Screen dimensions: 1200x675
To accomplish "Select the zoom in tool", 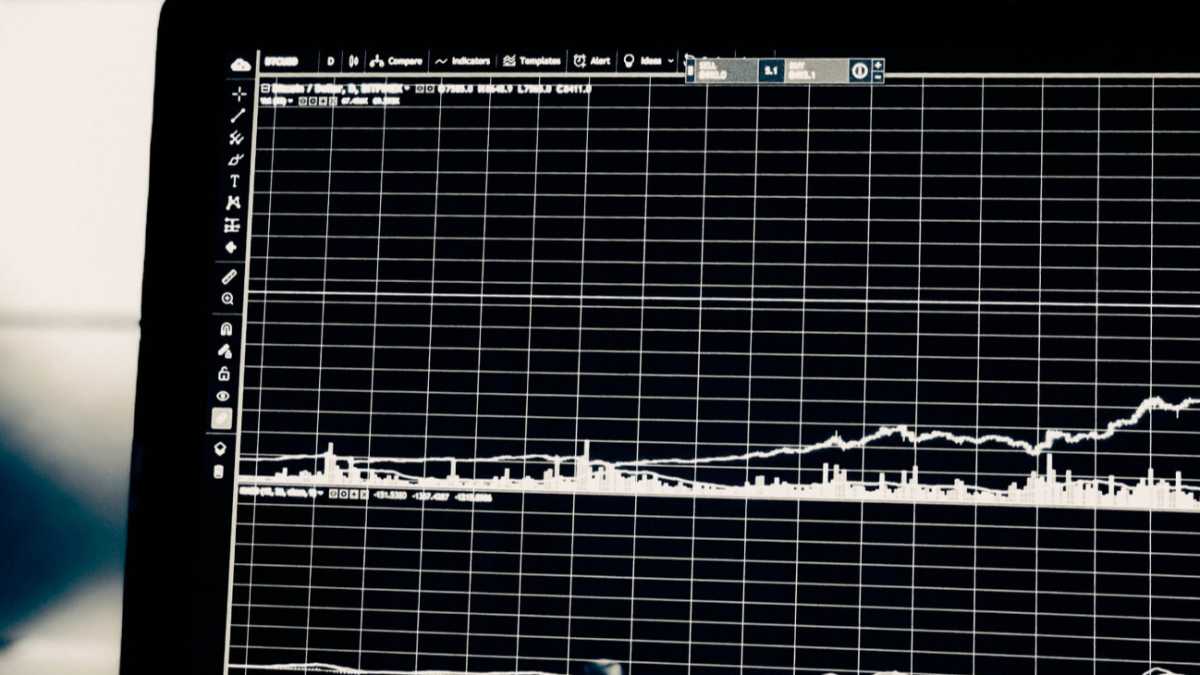I will pyautogui.click(x=228, y=299).
